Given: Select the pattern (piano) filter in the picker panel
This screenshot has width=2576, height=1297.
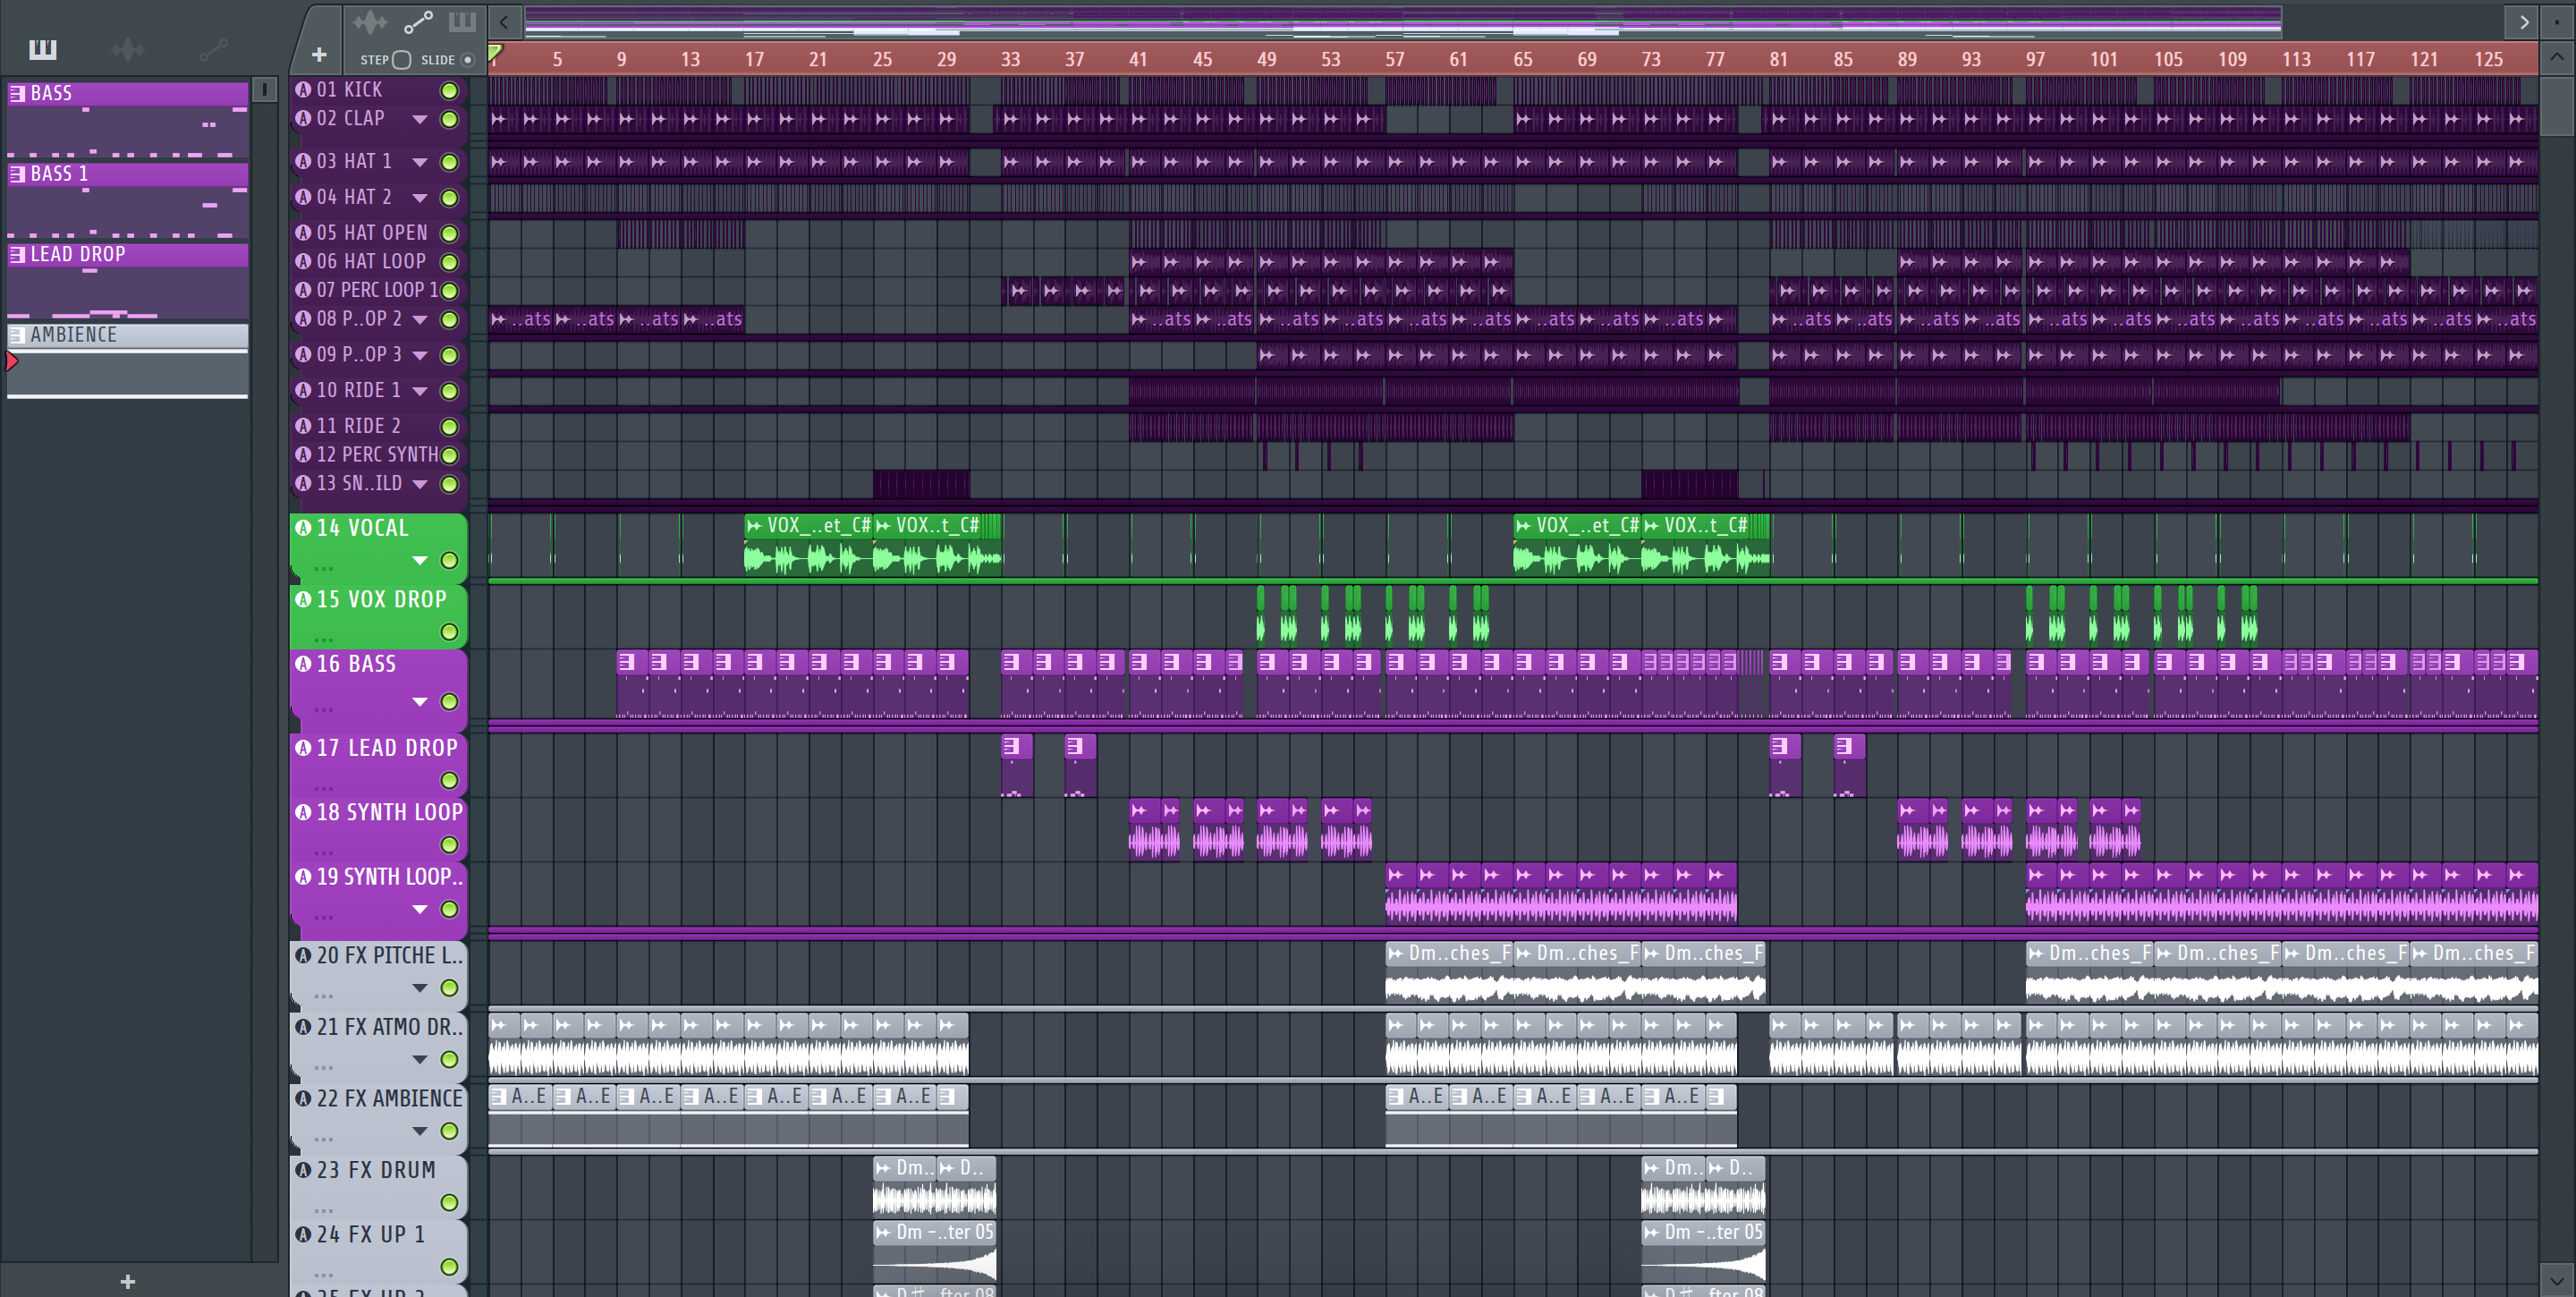Looking at the screenshot, I should point(43,48).
